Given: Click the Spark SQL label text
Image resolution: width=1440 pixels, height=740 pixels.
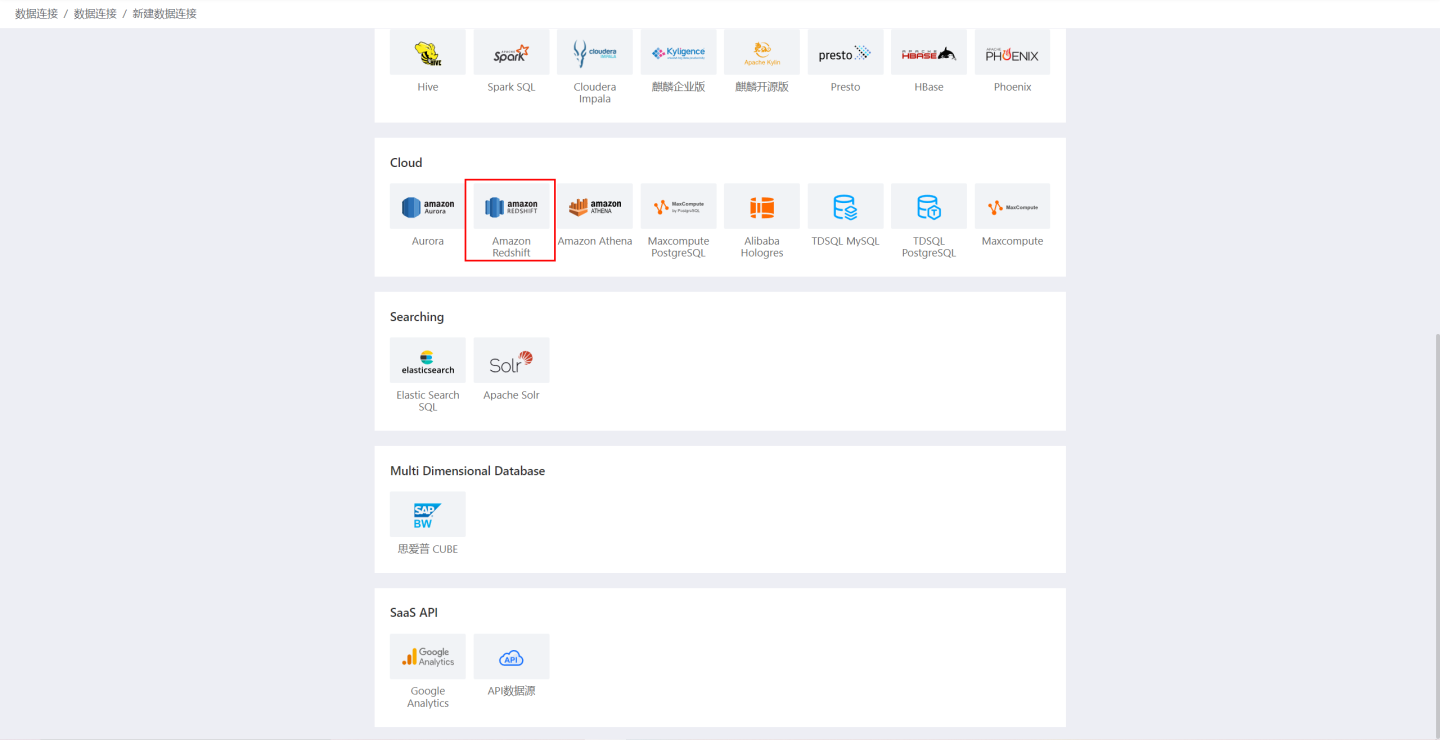Looking at the screenshot, I should tap(511, 87).
